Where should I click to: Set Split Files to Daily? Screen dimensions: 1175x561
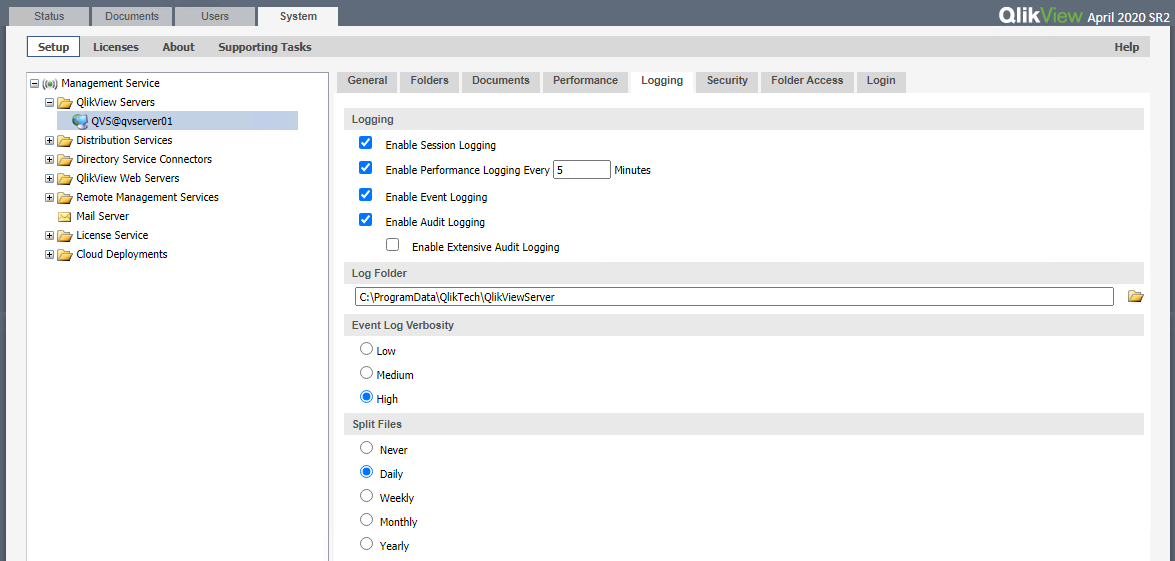(366, 472)
